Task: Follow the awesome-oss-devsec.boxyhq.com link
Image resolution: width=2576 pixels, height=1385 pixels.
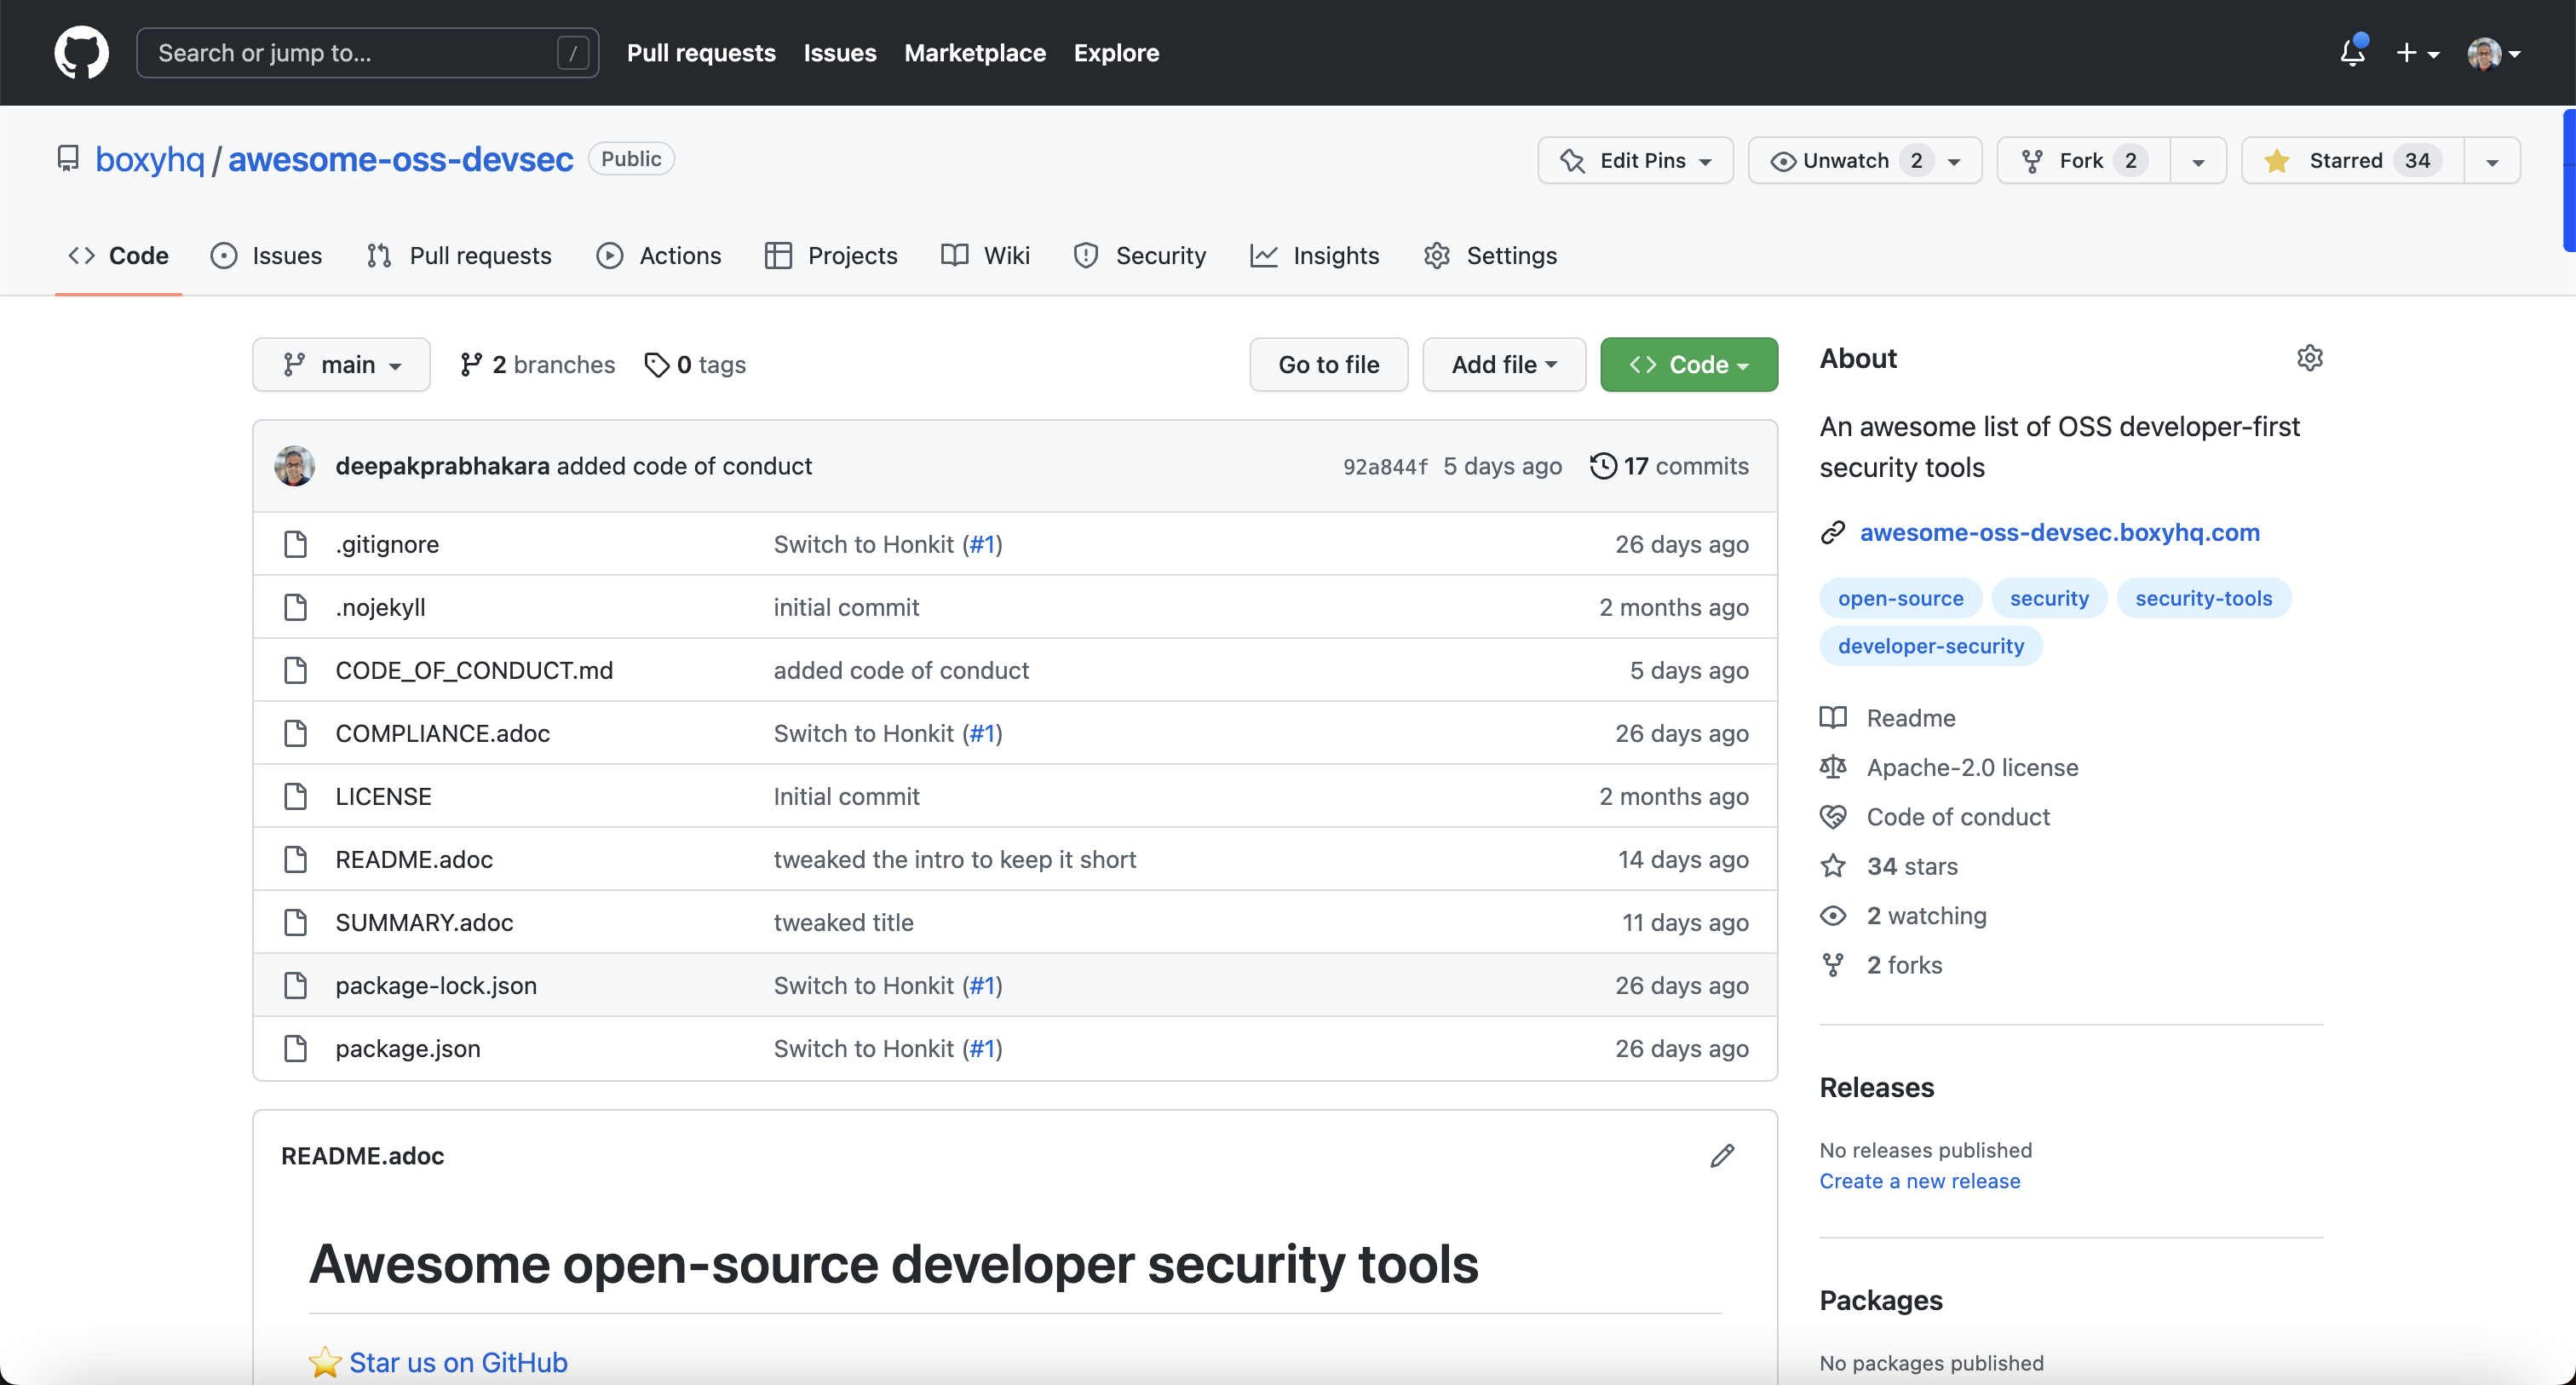Action: pos(2059,532)
